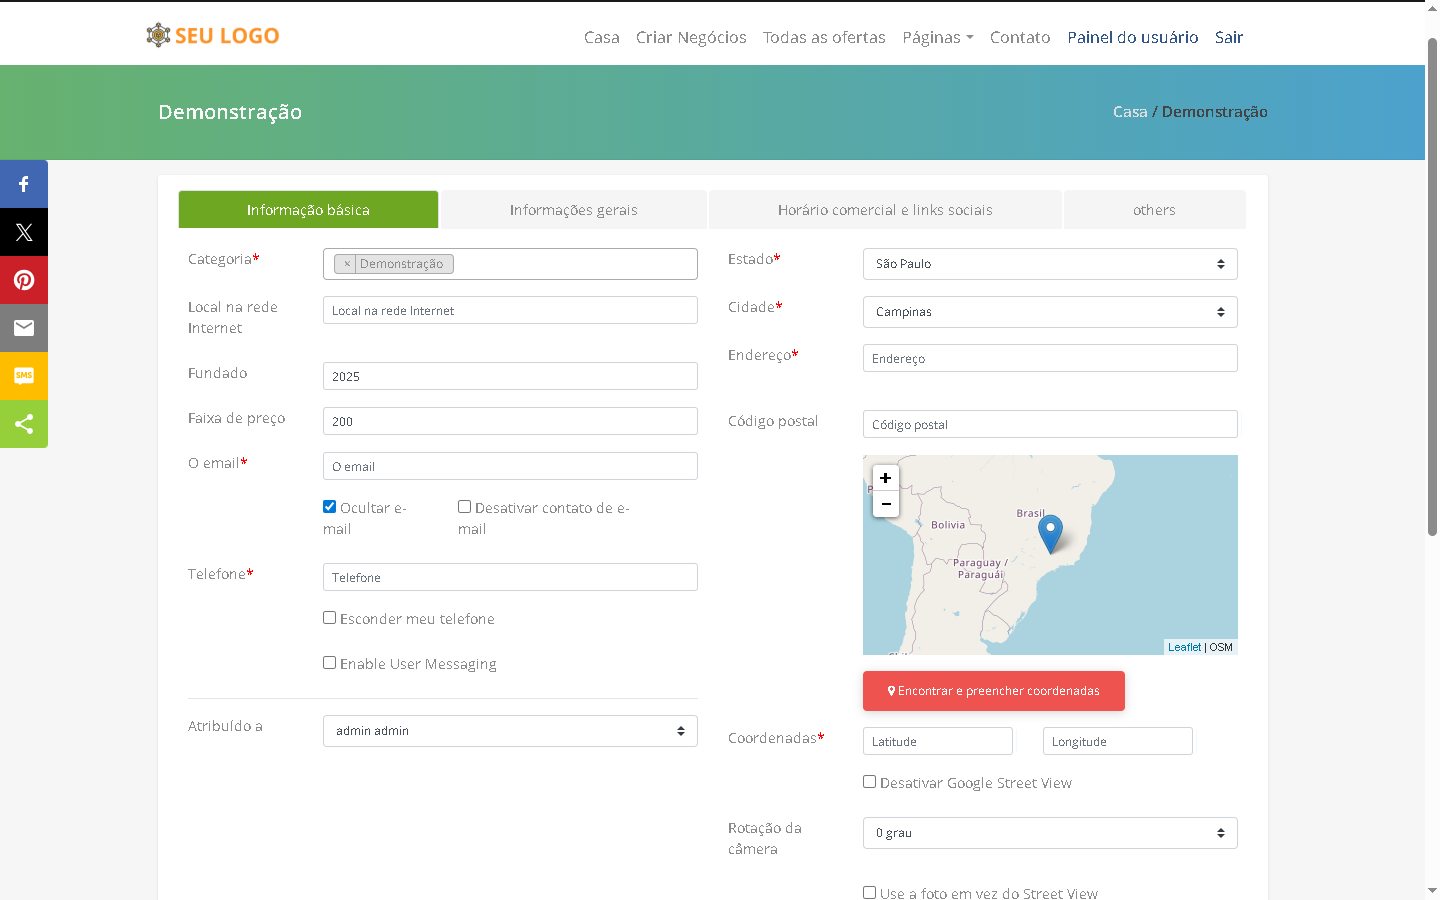Expand the Cidade dropdown showing Campinas

[1049, 312]
